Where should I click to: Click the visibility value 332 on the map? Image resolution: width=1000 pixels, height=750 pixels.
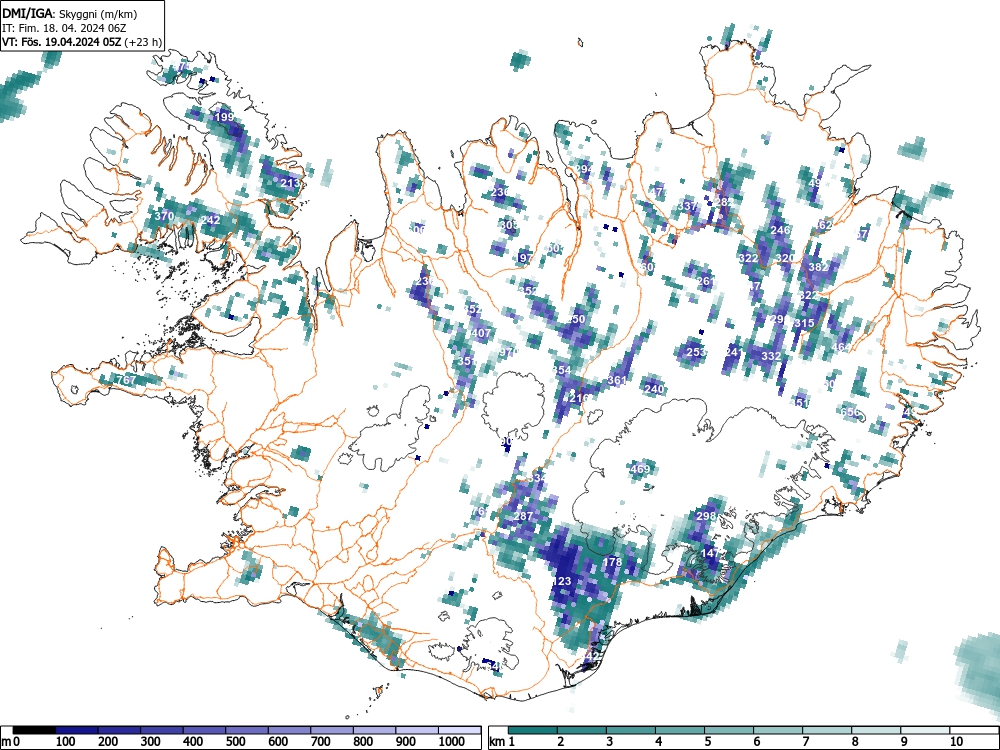(771, 356)
